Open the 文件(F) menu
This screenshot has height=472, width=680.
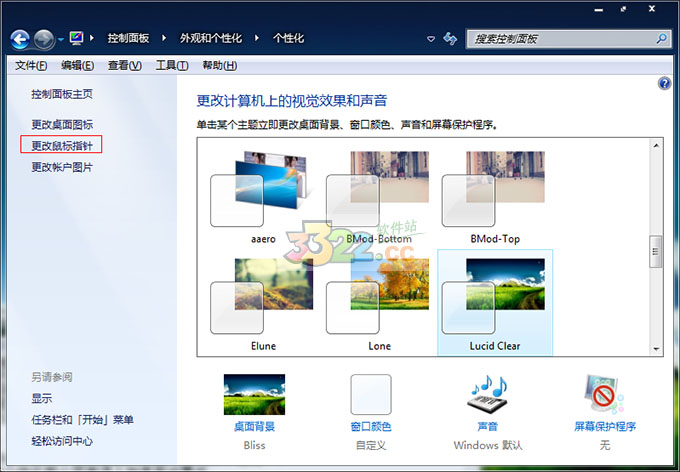pyautogui.click(x=31, y=66)
